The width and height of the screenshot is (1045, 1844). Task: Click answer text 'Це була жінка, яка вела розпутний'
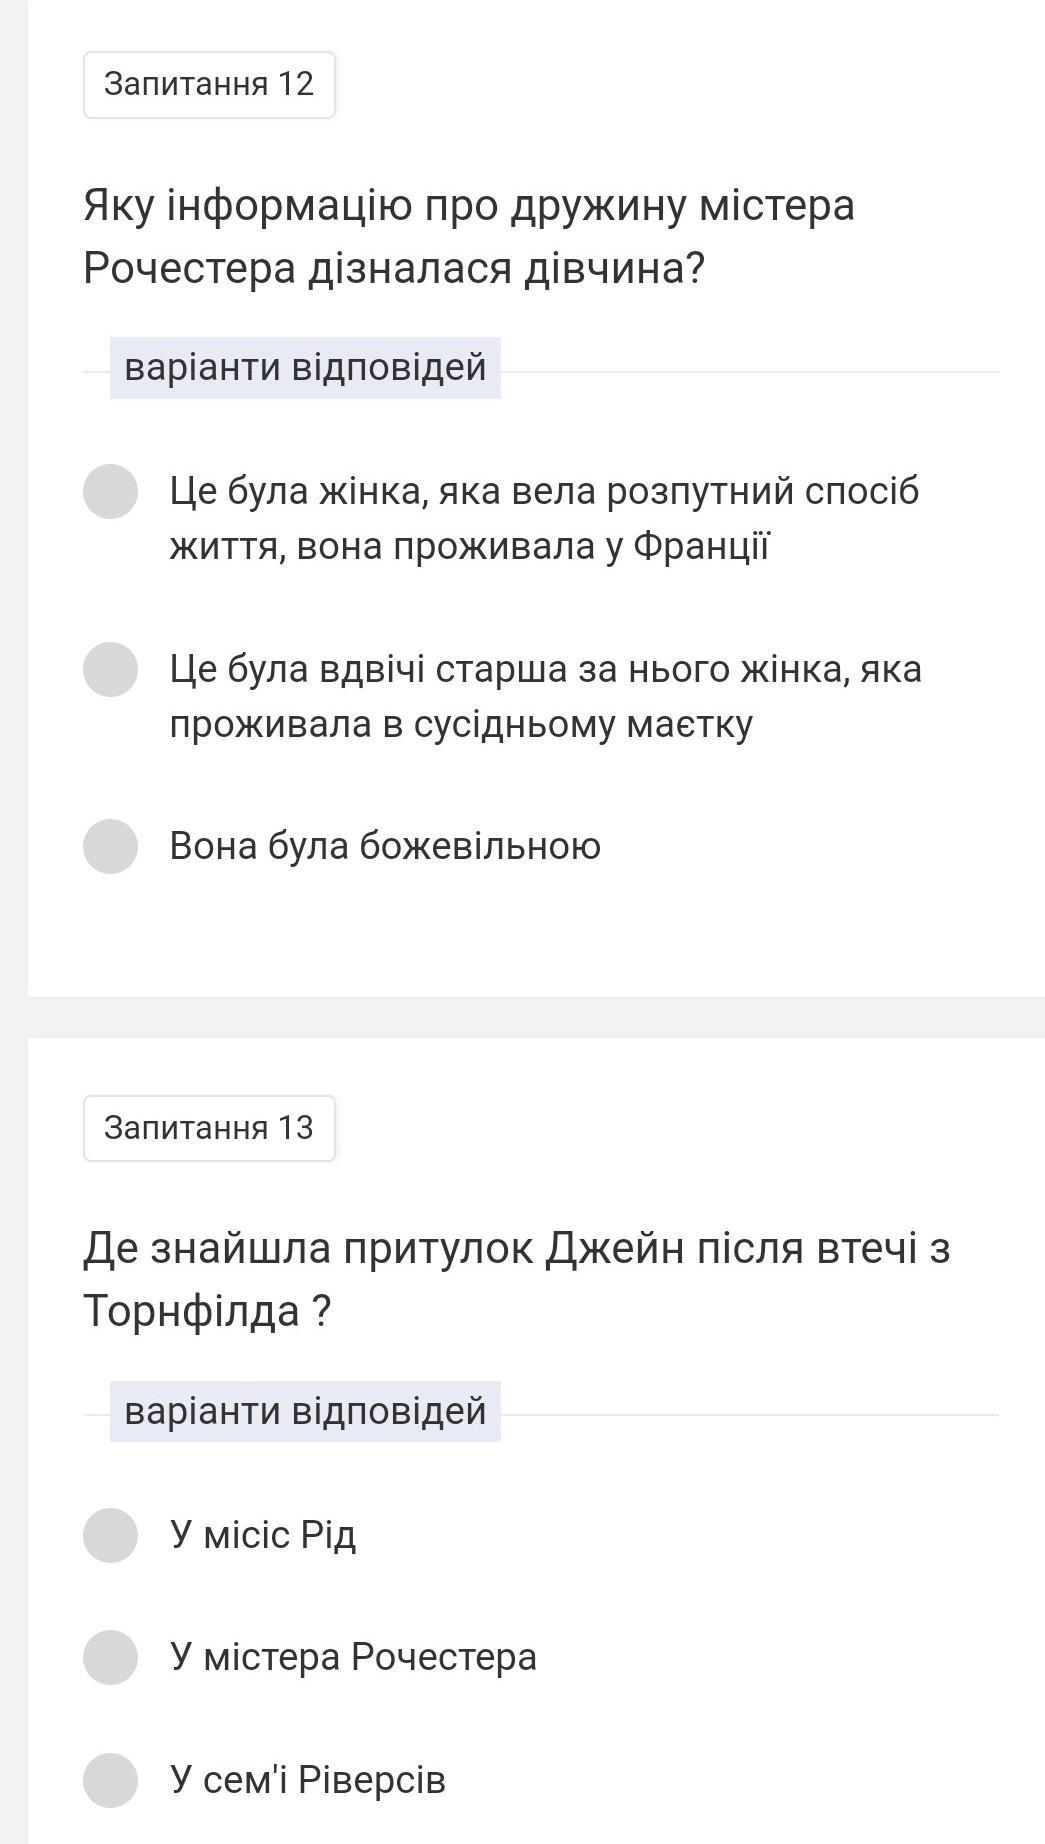pyautogui.click(x=544, y=519)
